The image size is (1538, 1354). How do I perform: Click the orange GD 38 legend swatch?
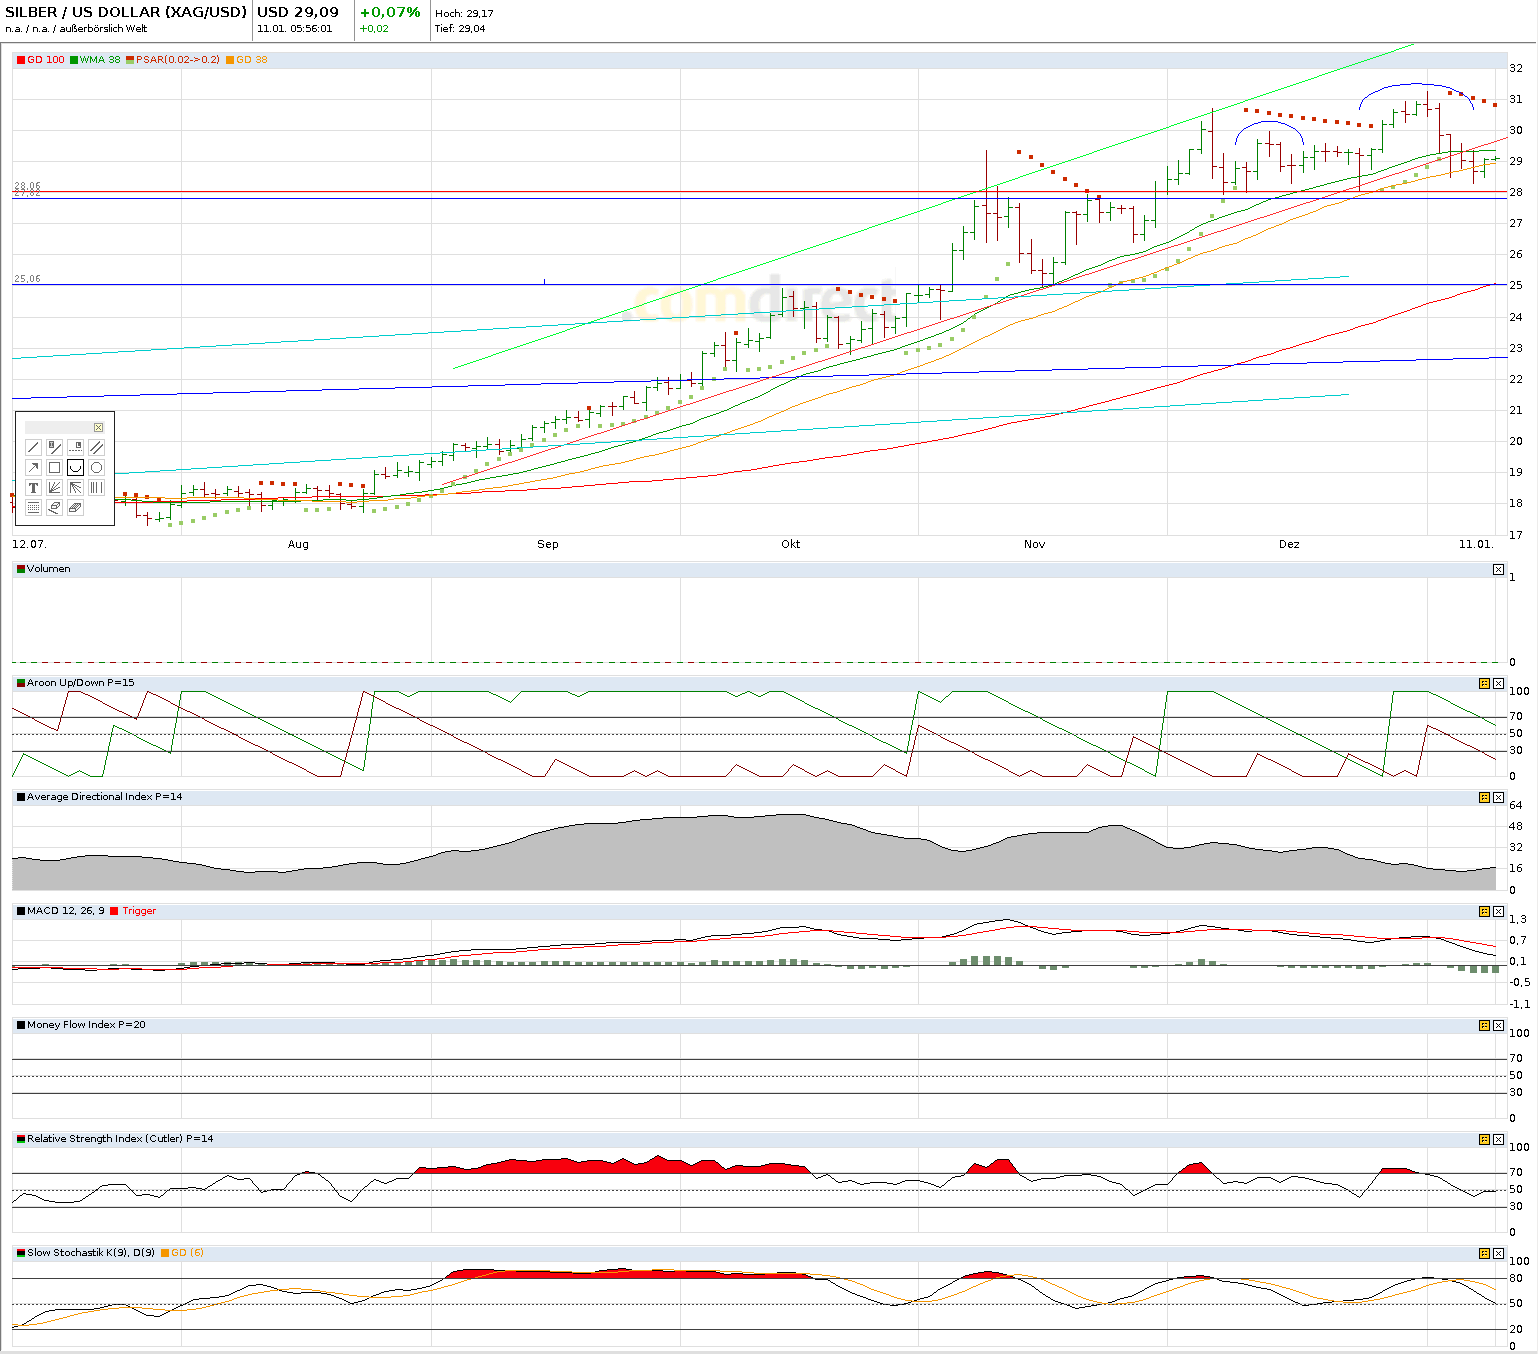point(230,60)
